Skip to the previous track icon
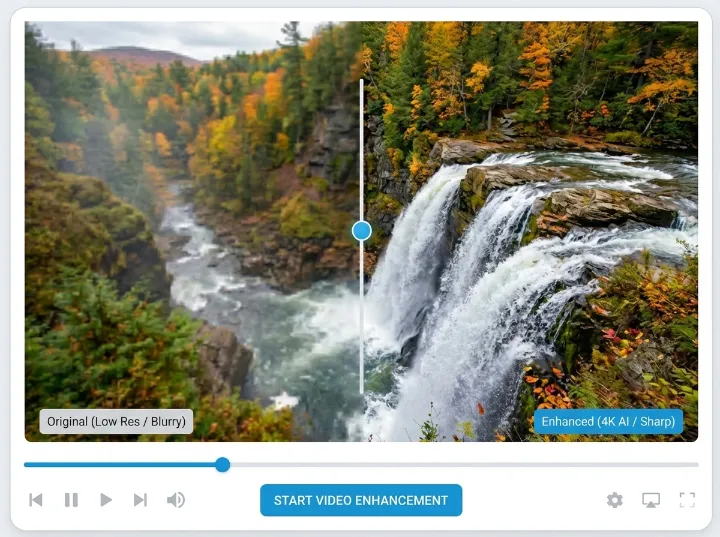 tap(36, 500)
